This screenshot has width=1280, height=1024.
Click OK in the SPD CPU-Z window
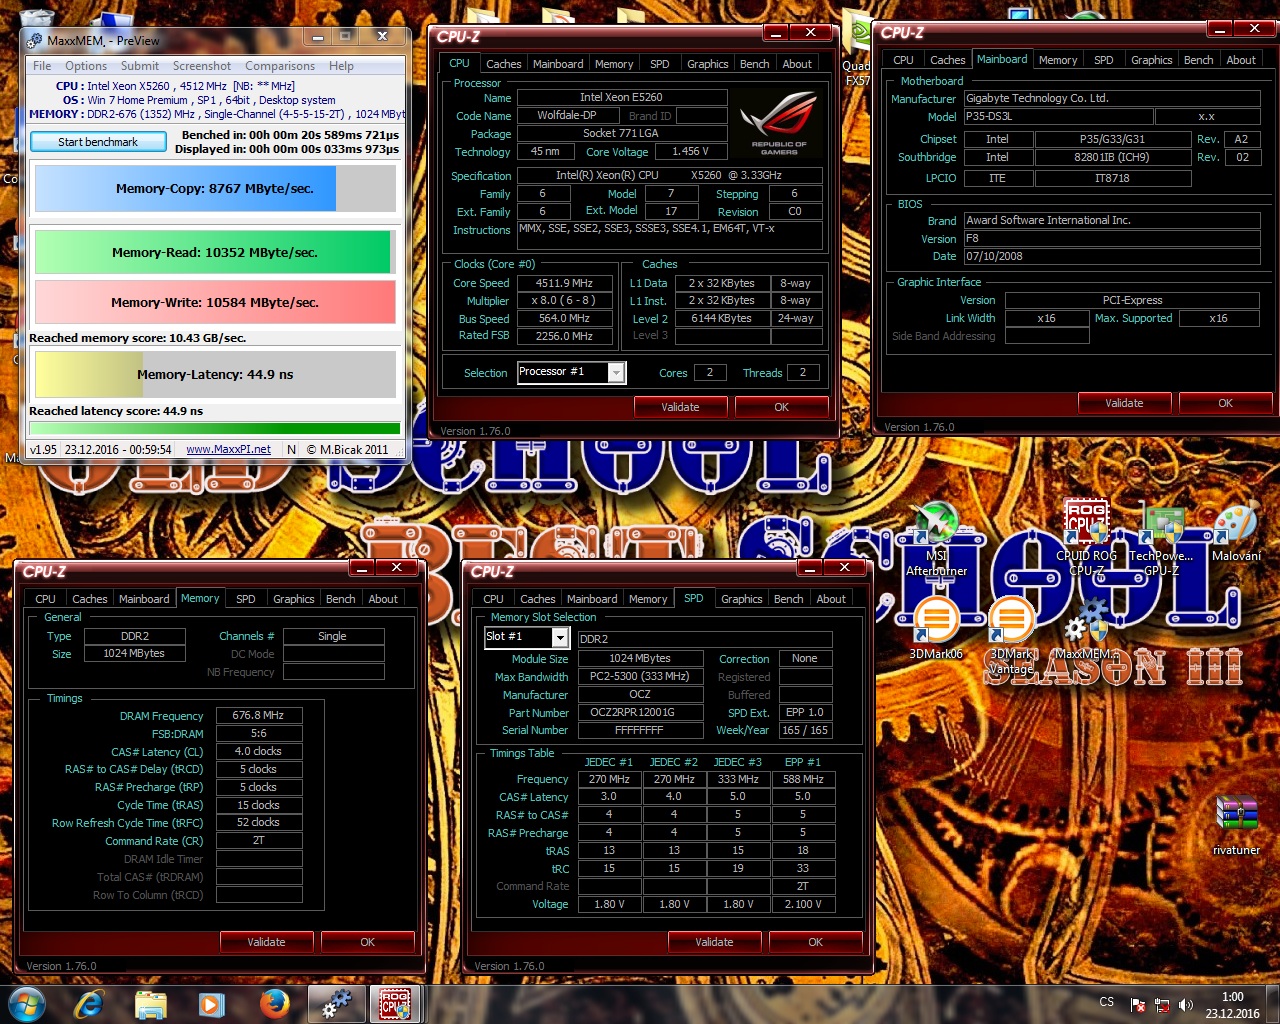pos(815,942)
